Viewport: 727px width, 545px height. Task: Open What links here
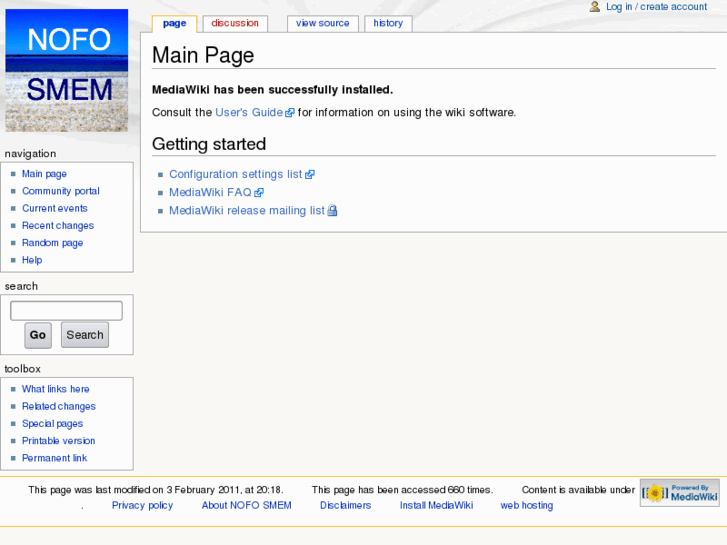56,389
